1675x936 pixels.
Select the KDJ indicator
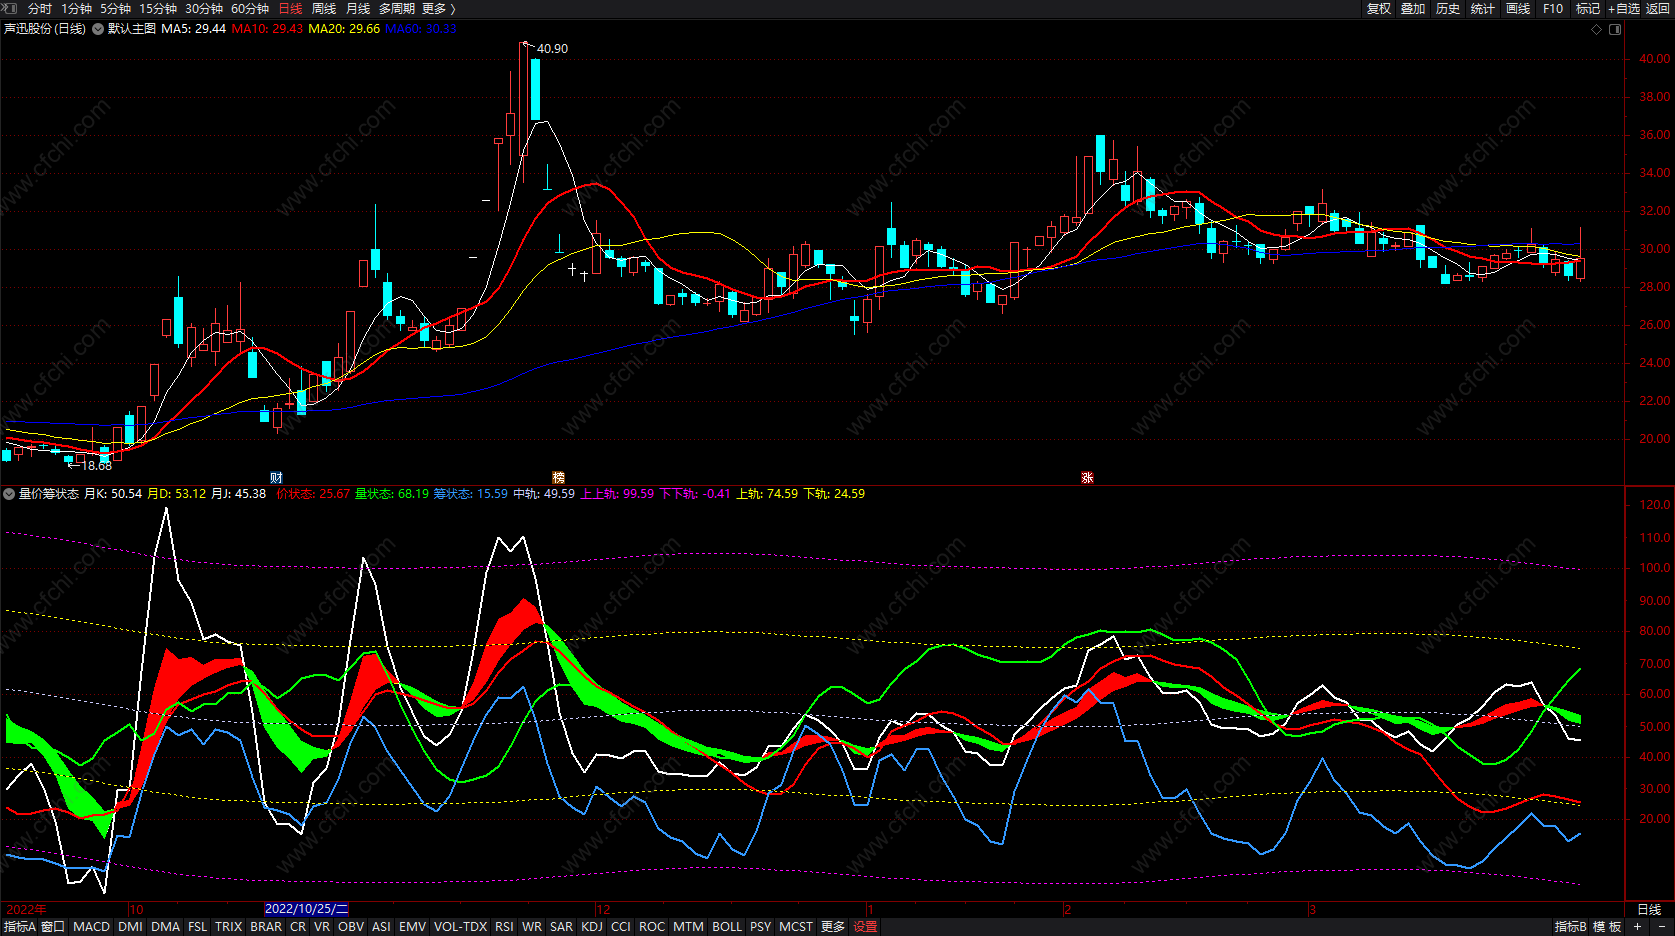tap(592, 927)
